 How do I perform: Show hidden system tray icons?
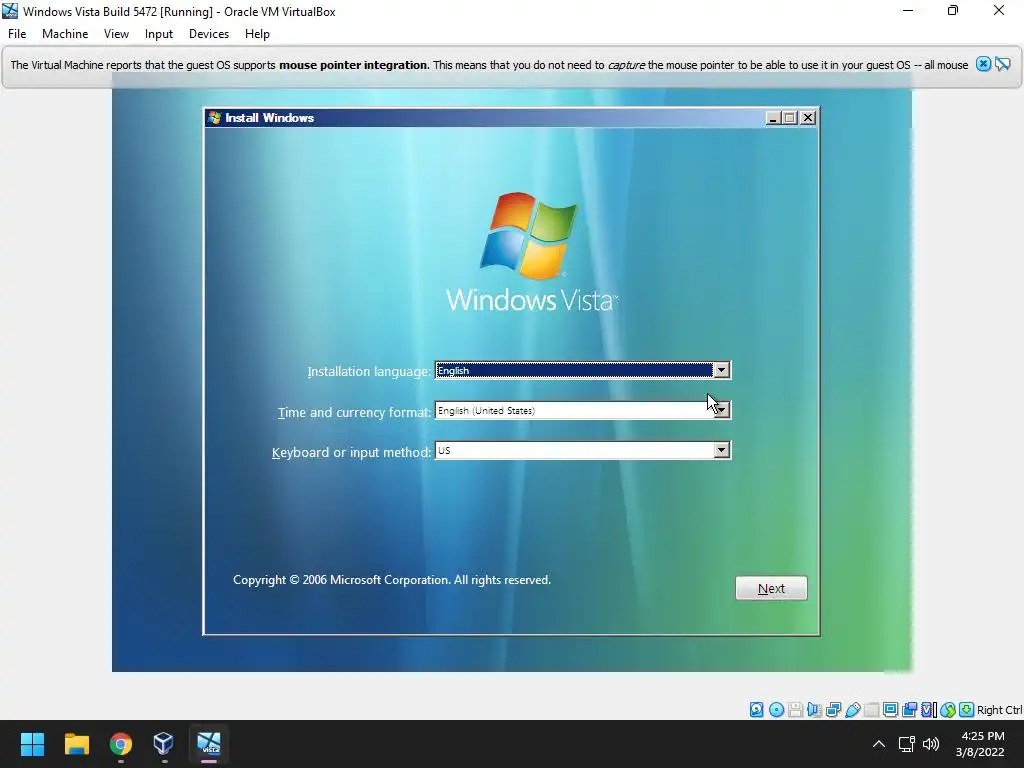pyautogui.click(x=879, y=744)
